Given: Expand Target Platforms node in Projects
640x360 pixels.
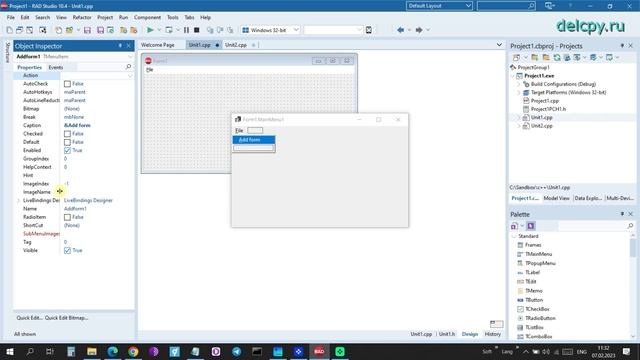Looking at the screenshot, I should (x=519, y=93).
